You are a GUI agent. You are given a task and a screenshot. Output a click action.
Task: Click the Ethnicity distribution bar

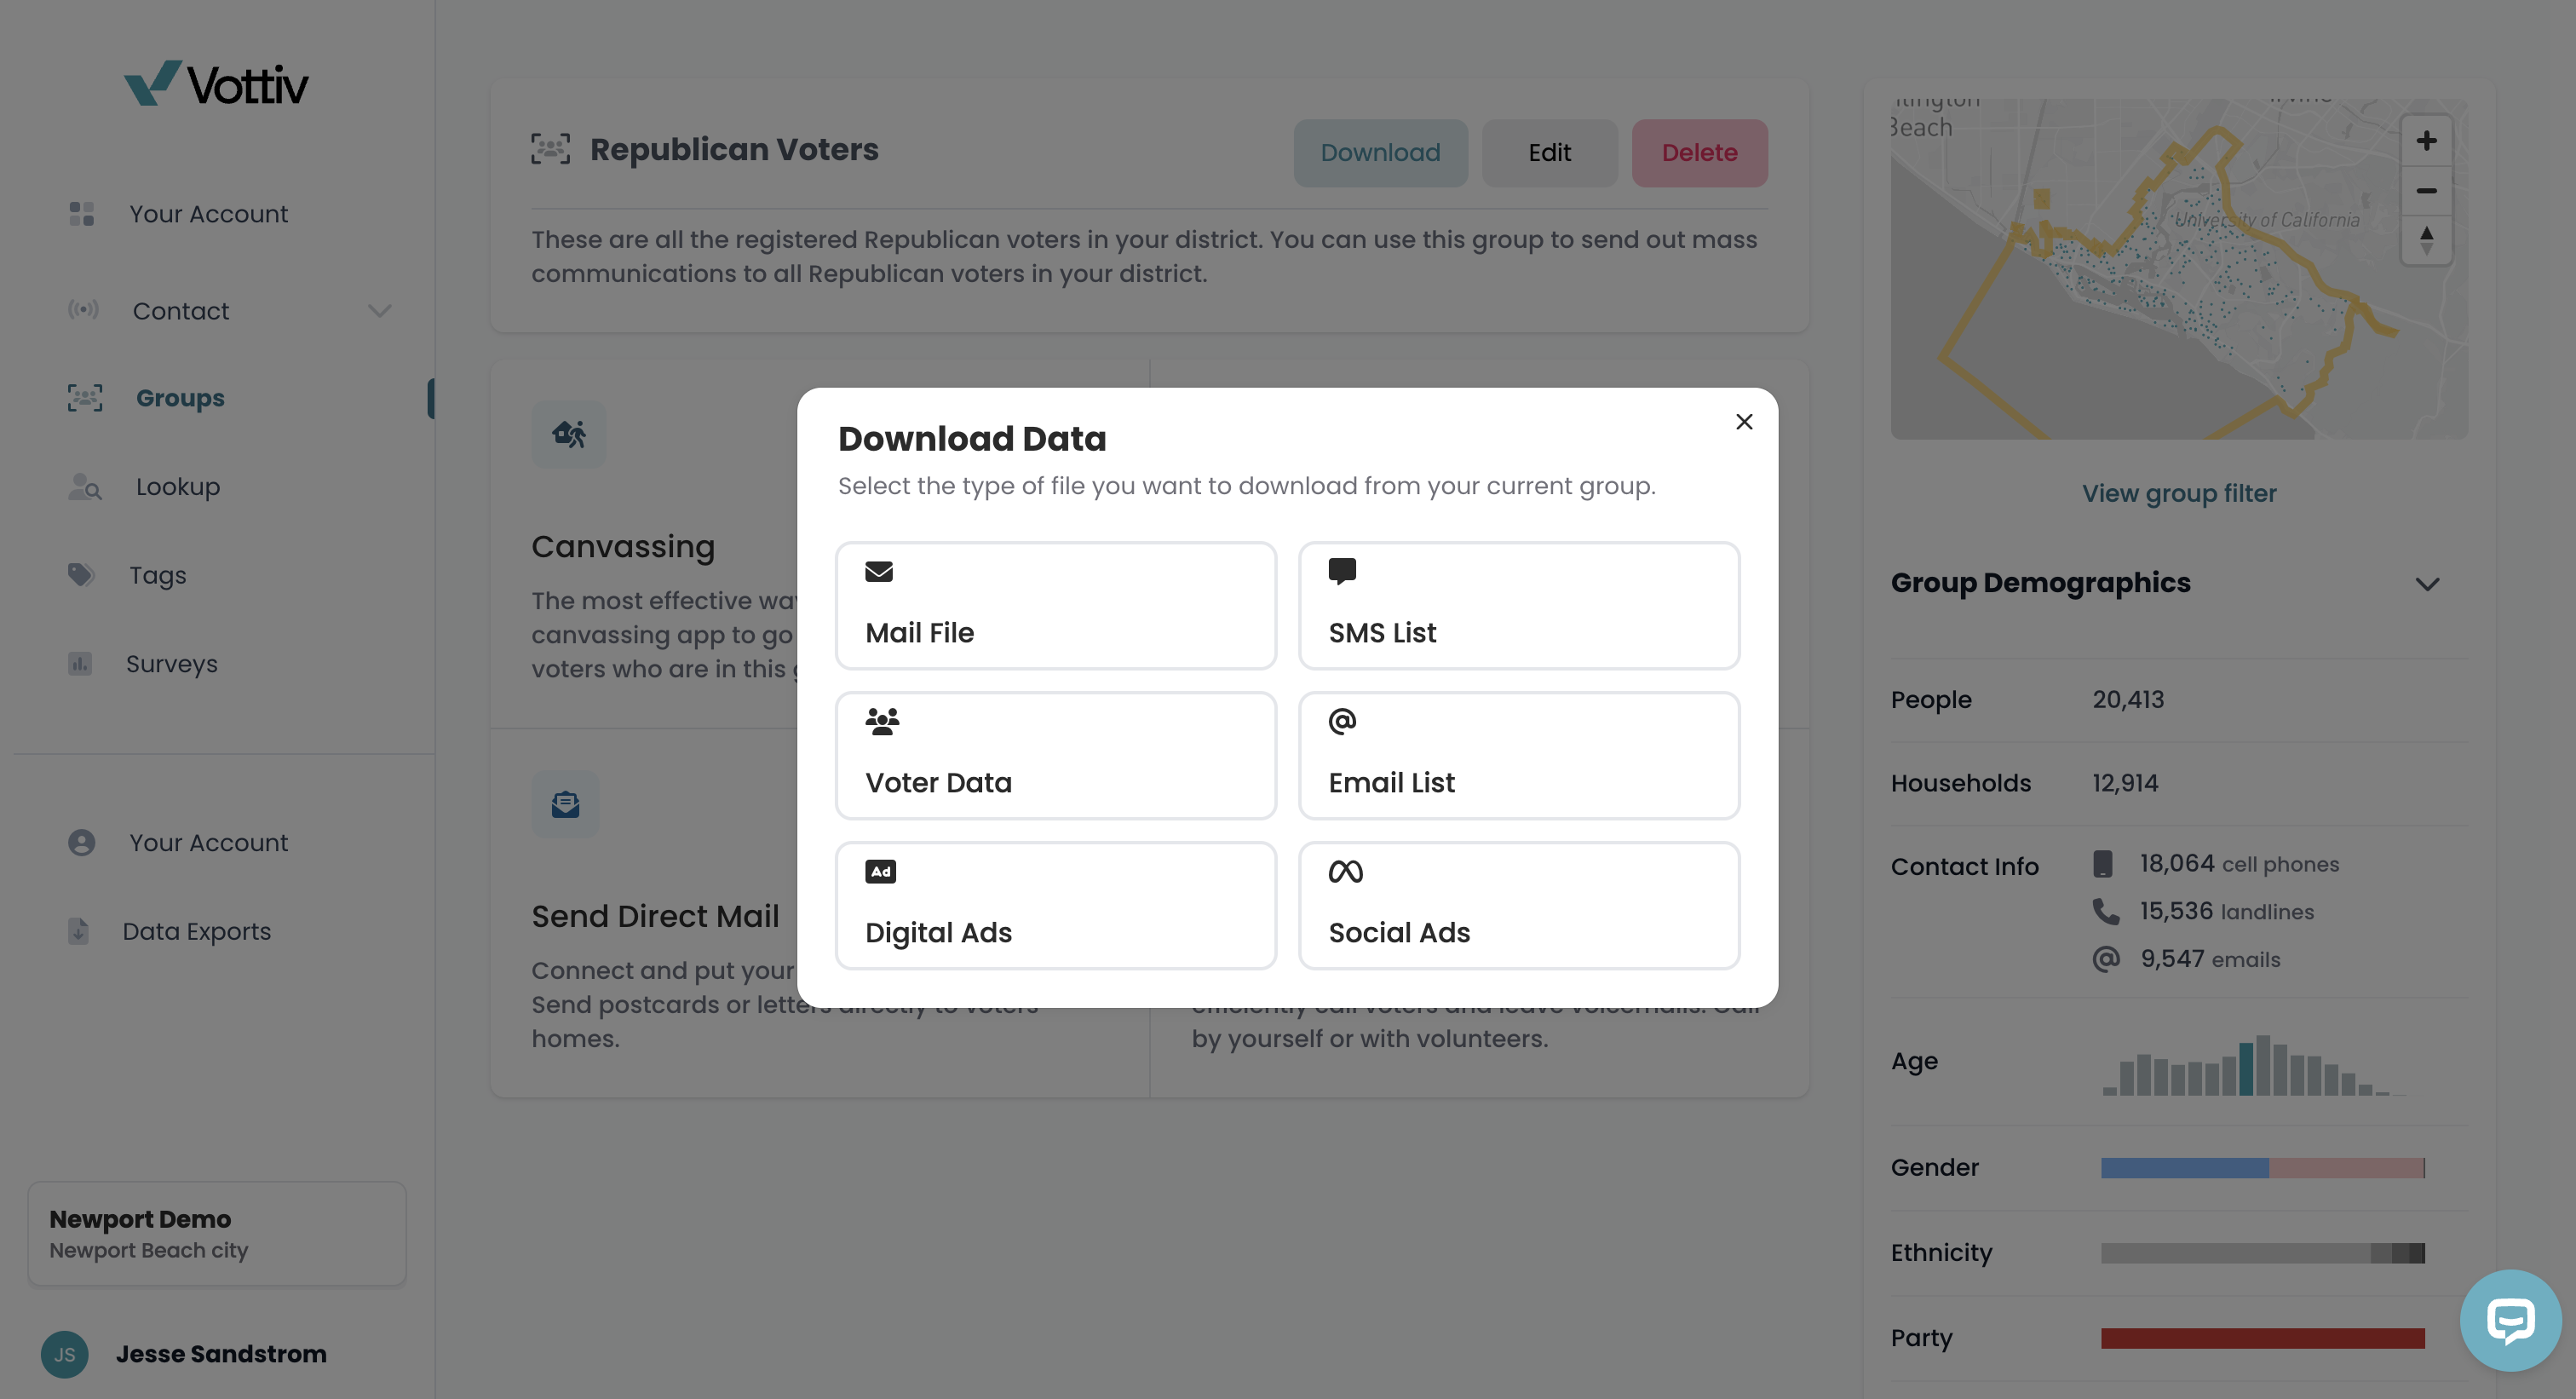[2263, 1252]
